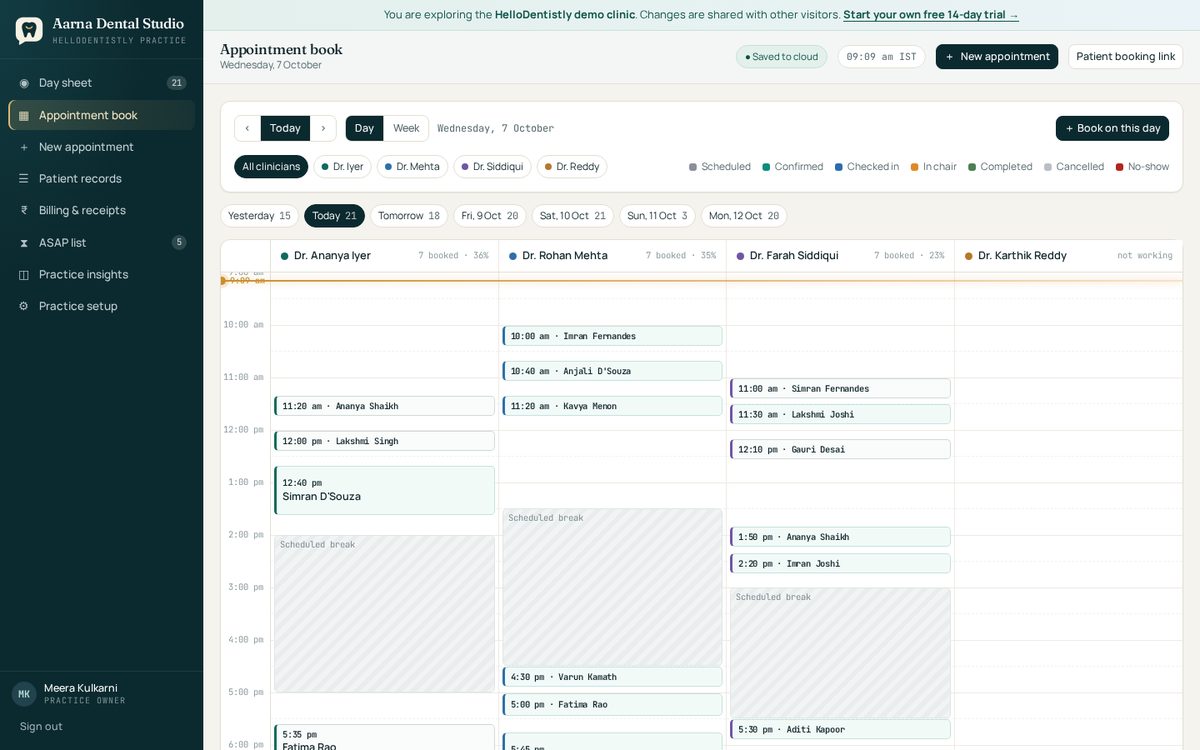
Task: Open 2:20 pm Imran Joshi appointment
Action: click(x=840, y=564)
